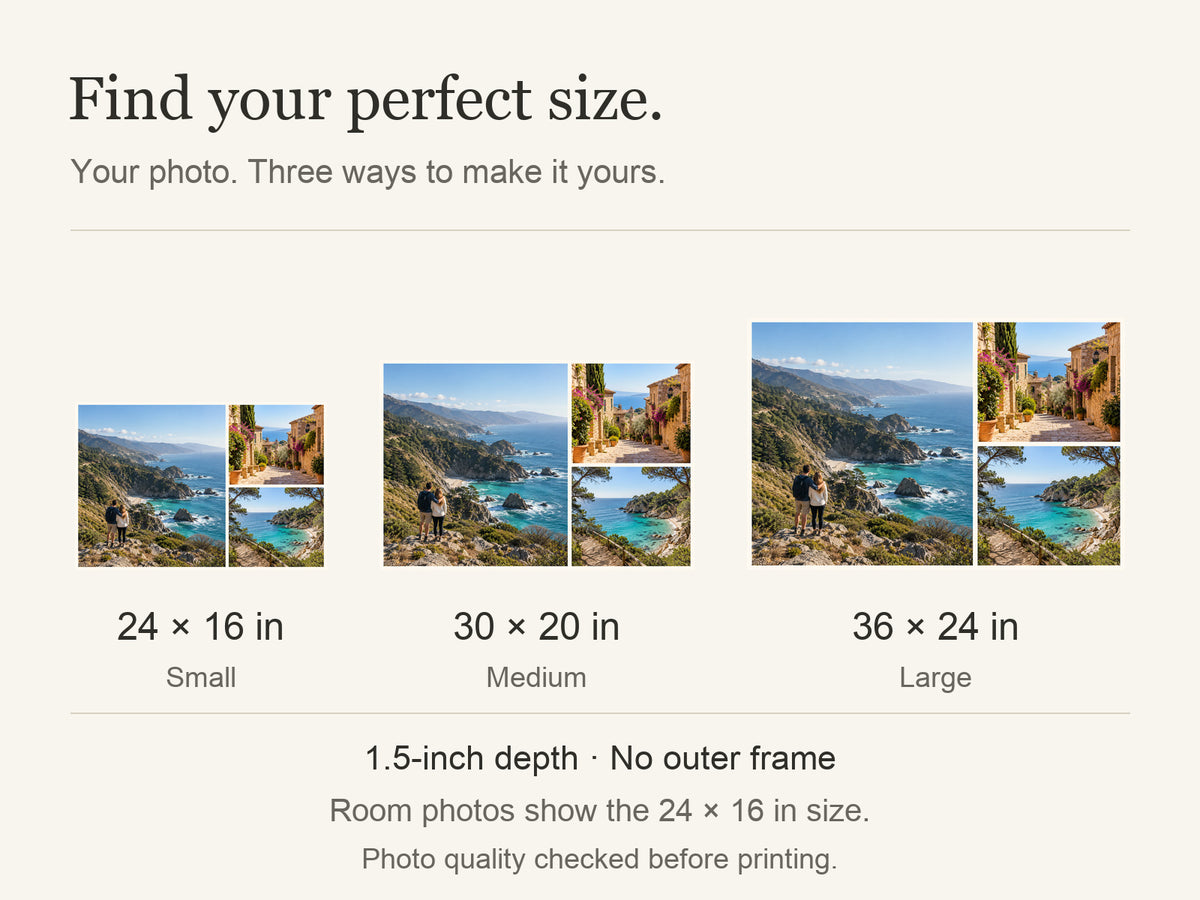Select the village street photo in the small collage
The width and height of the screenshot is (1200, 900).
point(276,444)
